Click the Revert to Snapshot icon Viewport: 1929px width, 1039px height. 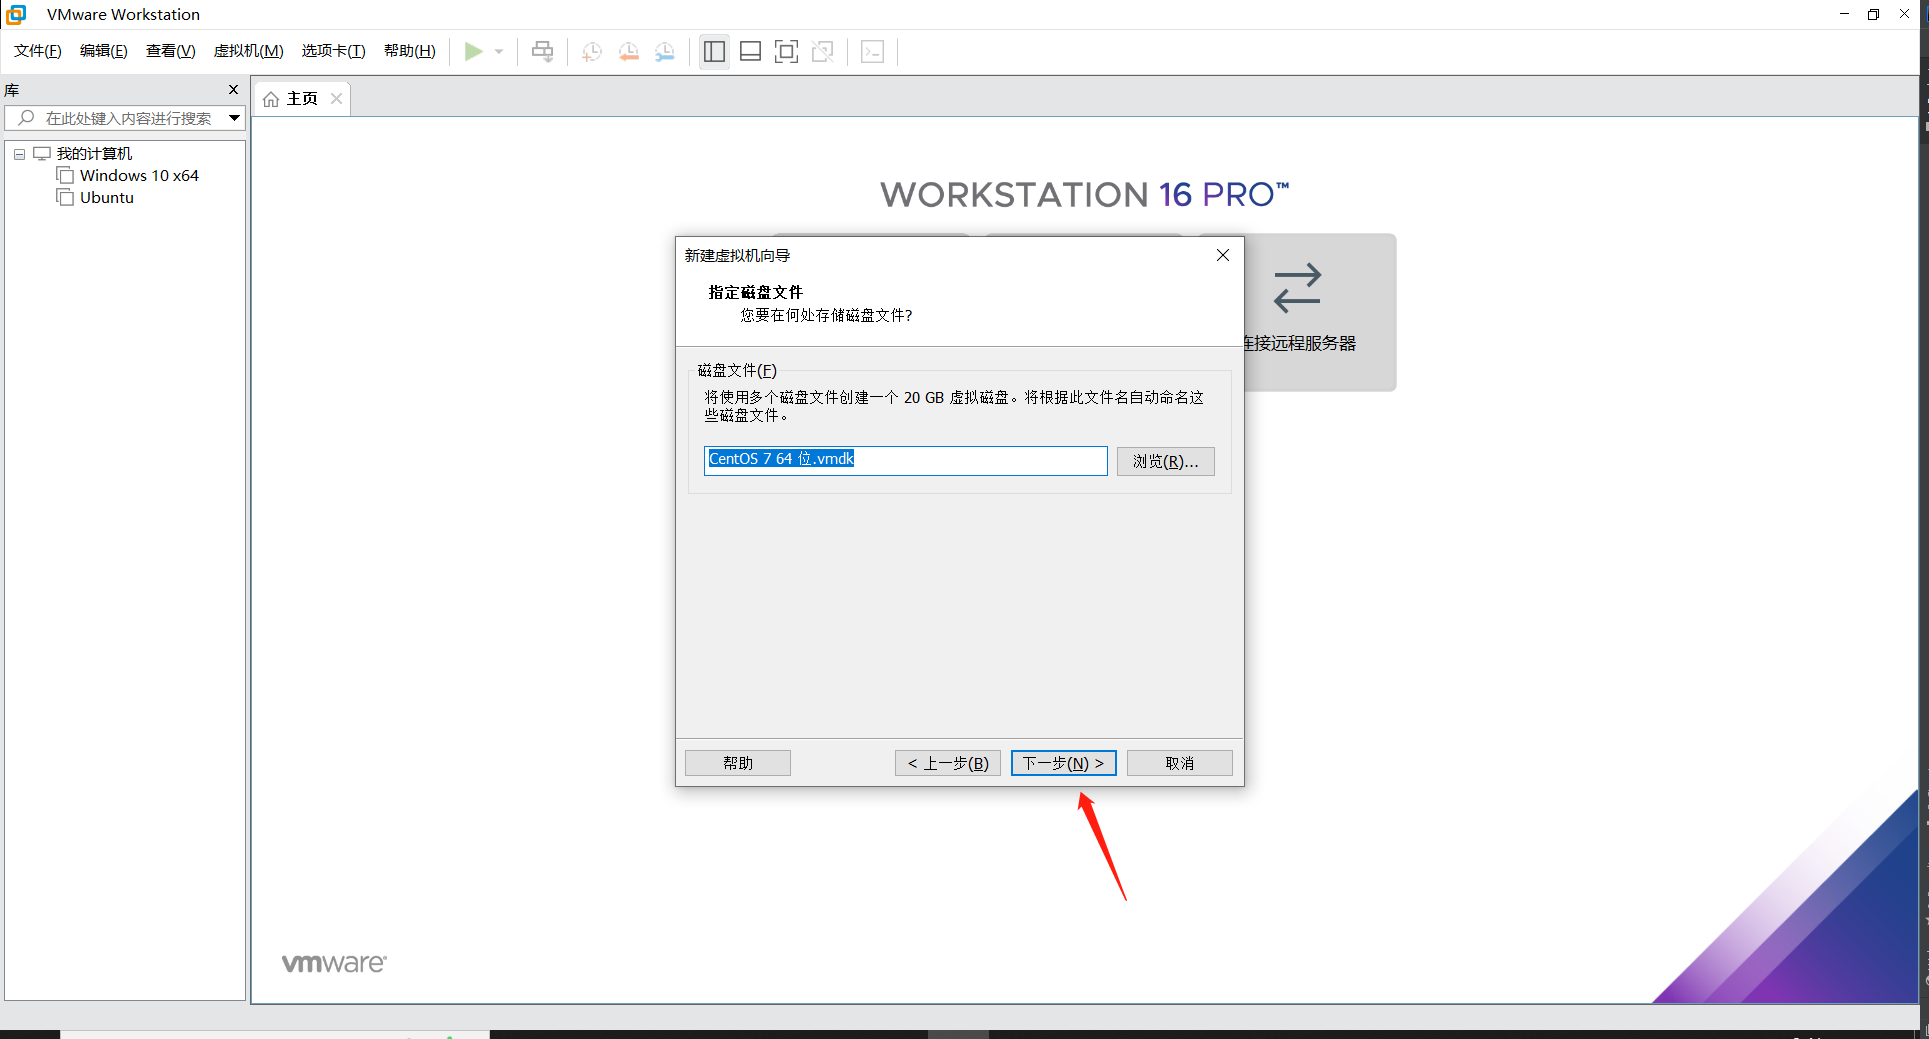628,52
